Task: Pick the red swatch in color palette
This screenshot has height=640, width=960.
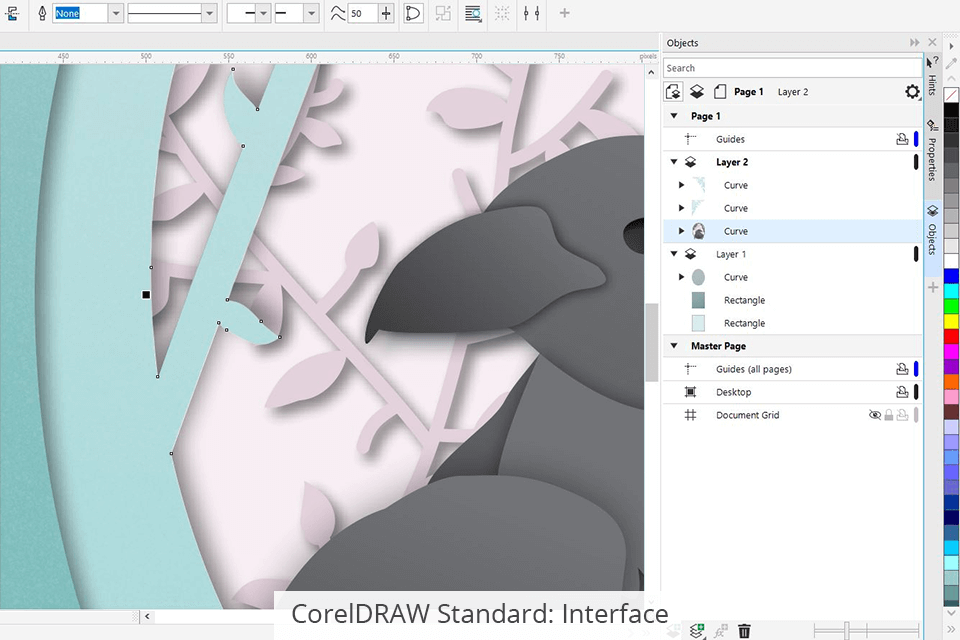Action: (951, 336)
